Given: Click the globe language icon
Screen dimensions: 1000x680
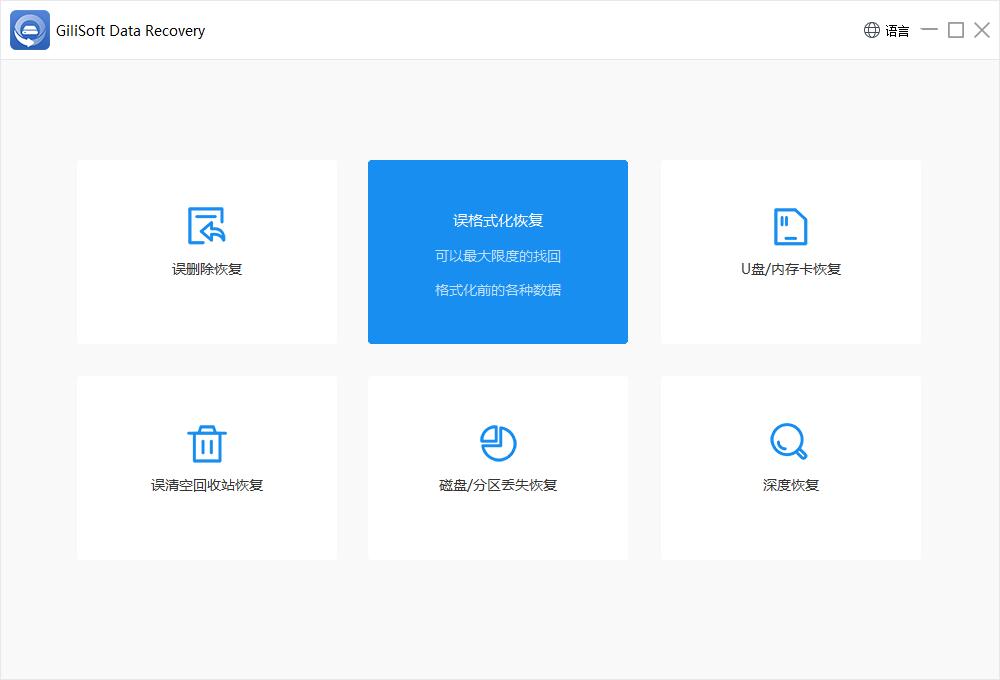Looking at the screenshot, I should [x=872, y=30].
